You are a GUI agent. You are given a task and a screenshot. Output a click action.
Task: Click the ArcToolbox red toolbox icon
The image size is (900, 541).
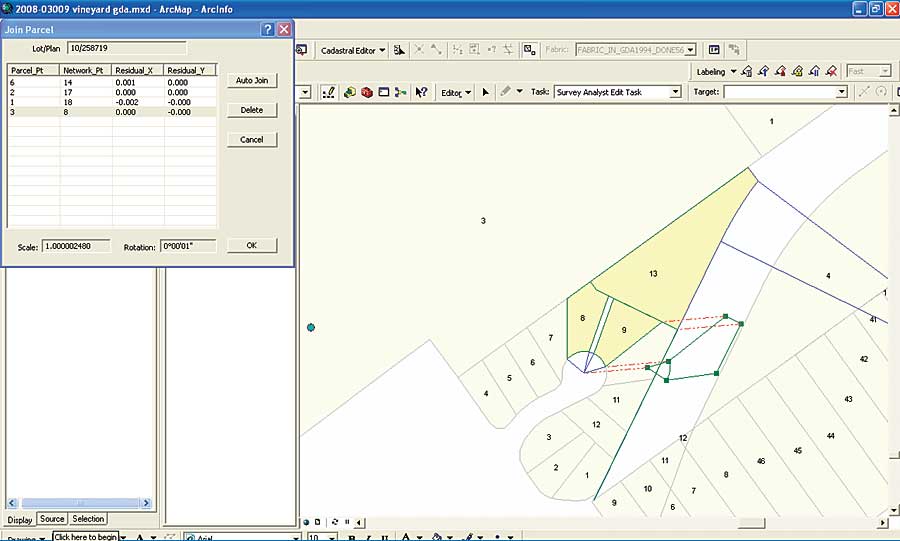367,92
